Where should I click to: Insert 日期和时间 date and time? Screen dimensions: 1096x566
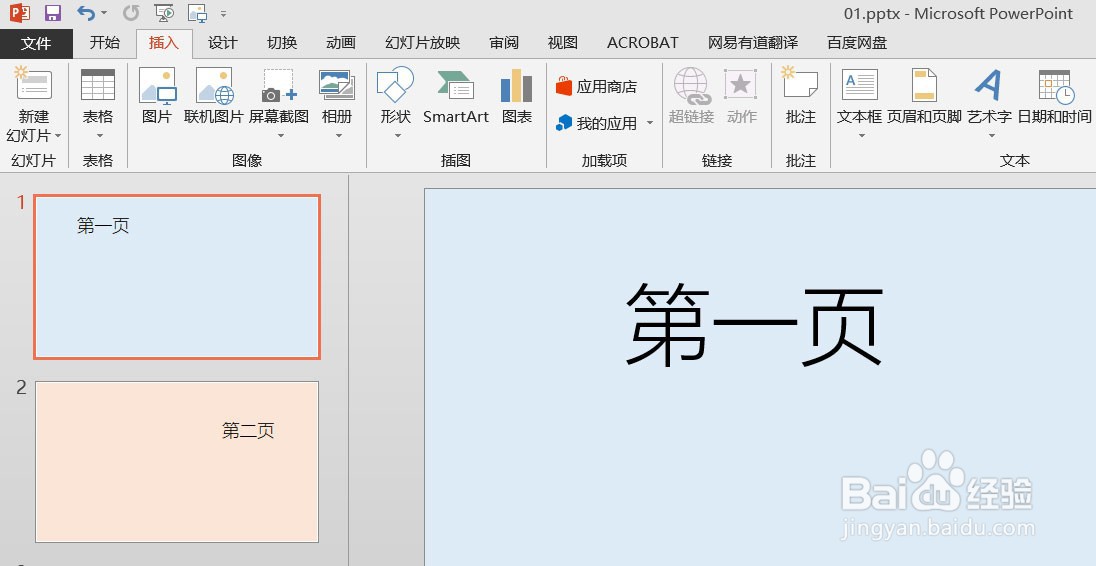(x=1055, y=96)
